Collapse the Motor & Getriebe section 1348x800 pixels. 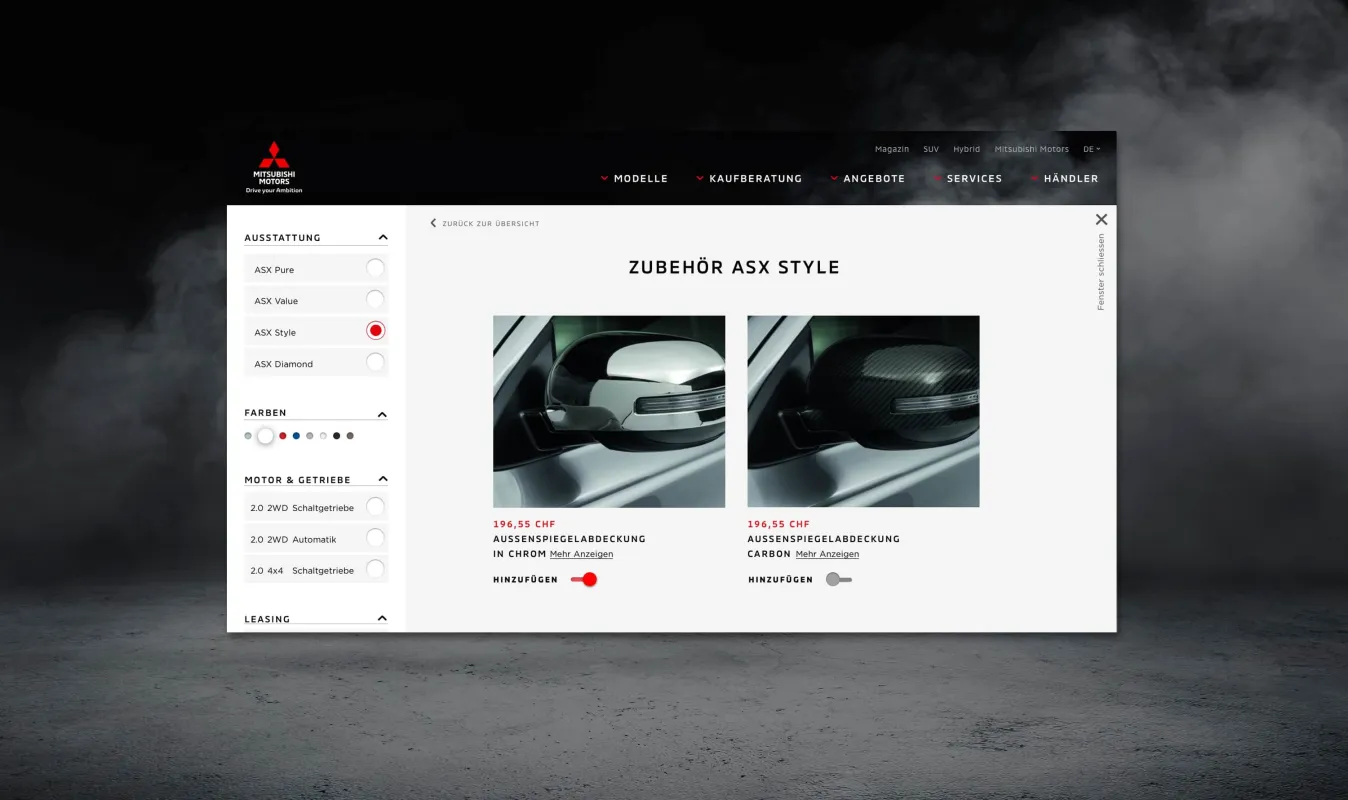point(382,479)
